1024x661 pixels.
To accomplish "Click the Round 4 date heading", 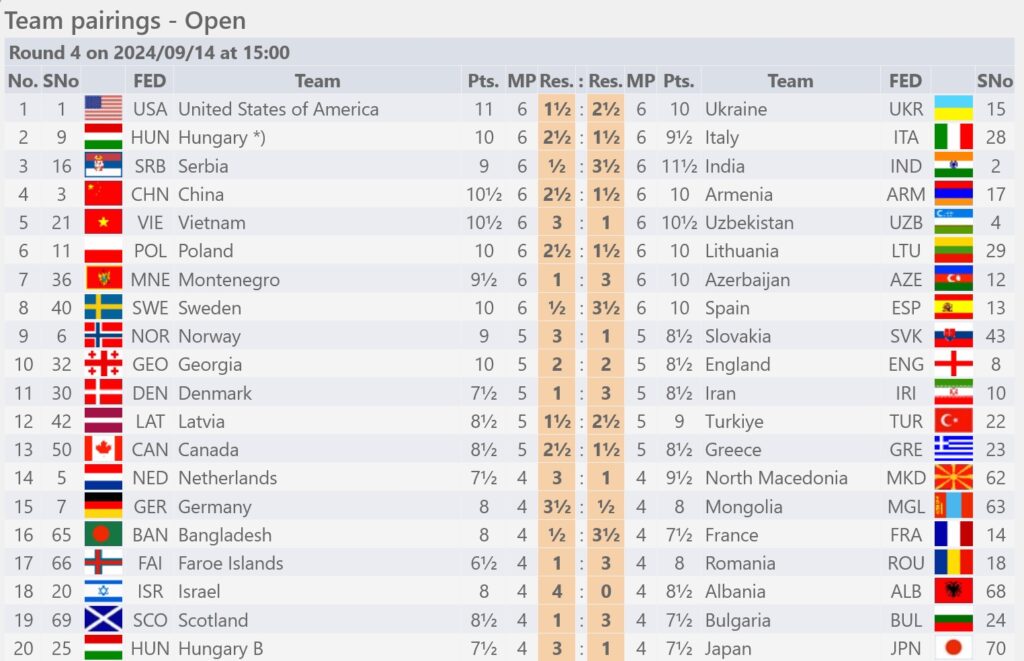I will (149, 52).
